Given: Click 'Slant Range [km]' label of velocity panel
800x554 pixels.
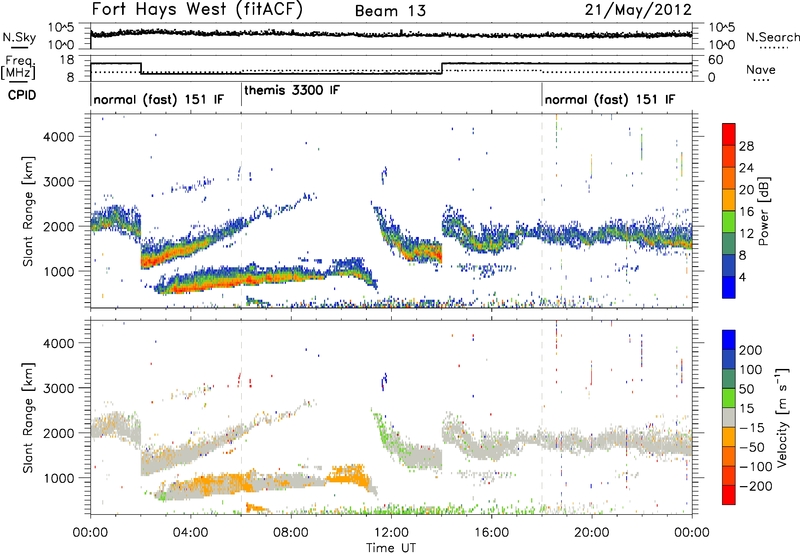Looking at the screenshot, I should (x=28, y=417).
